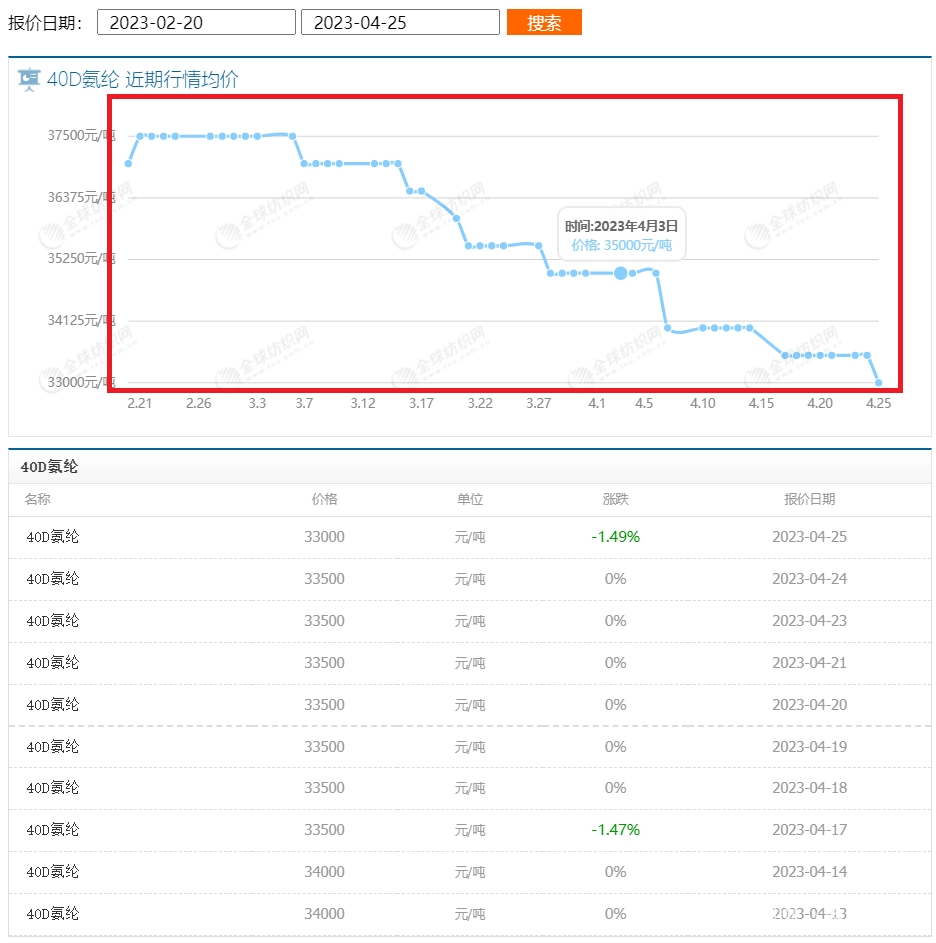This screenshot has height=943, width=936.
Task: Click the start date field showing 2023-02-20
Action: click(x=196, y=22)
